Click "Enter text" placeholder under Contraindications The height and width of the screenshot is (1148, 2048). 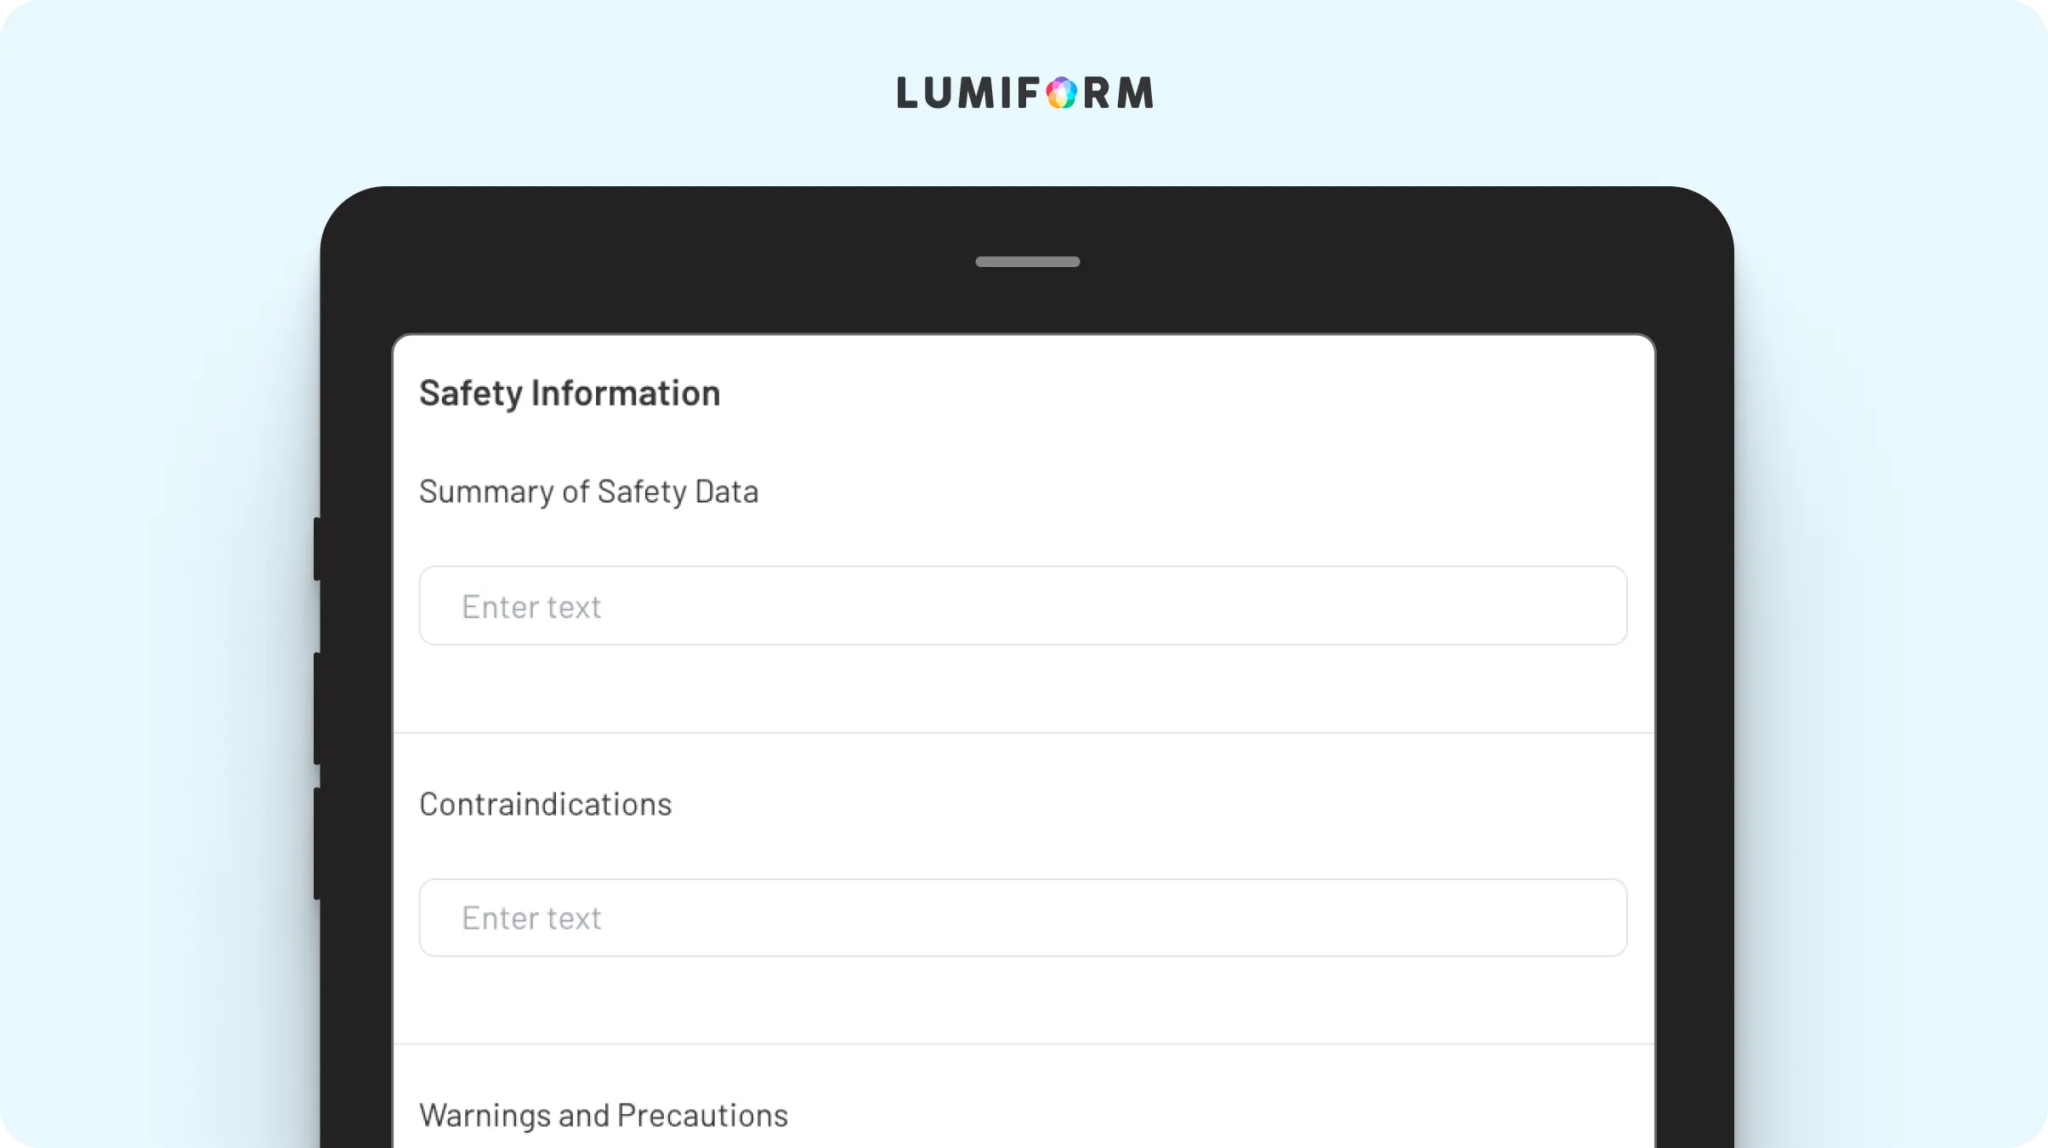coord(531,918)
